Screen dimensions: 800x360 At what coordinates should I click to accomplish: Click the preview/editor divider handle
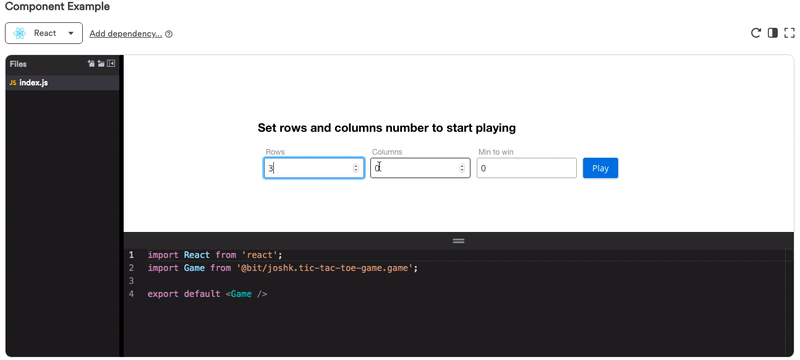click(458, 241)
